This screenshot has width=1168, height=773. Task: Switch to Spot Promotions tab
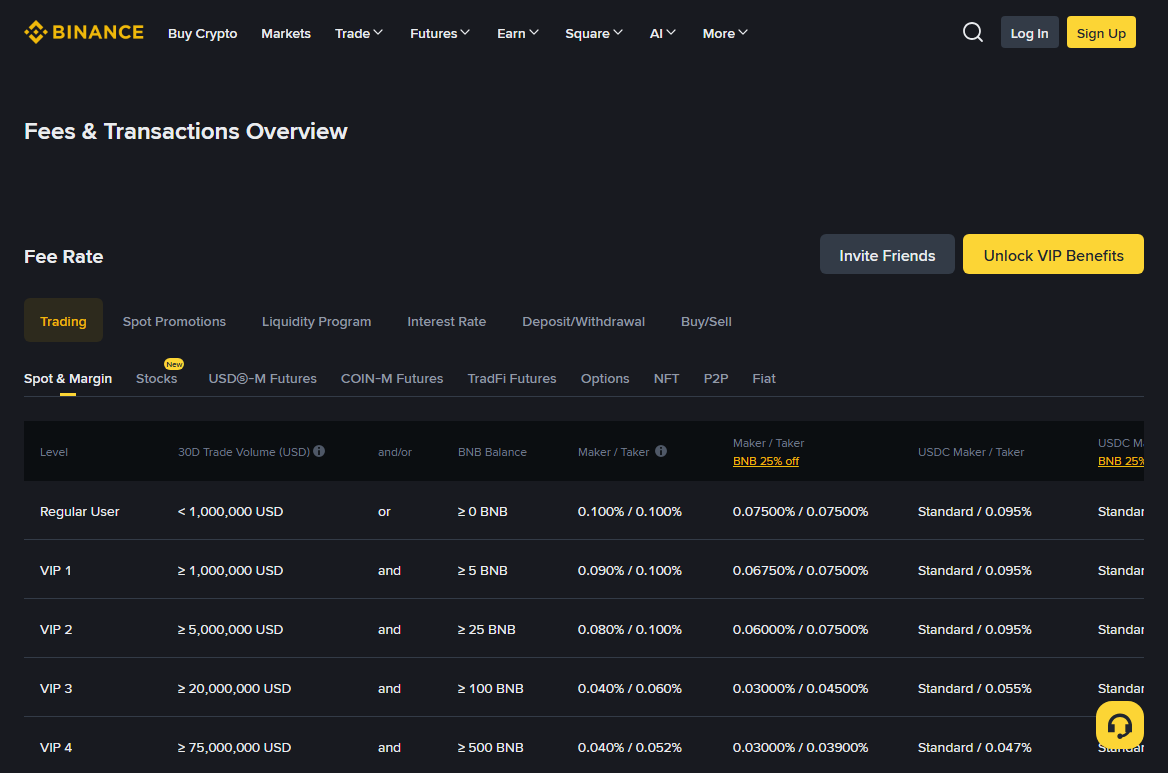tap(174, 321)
